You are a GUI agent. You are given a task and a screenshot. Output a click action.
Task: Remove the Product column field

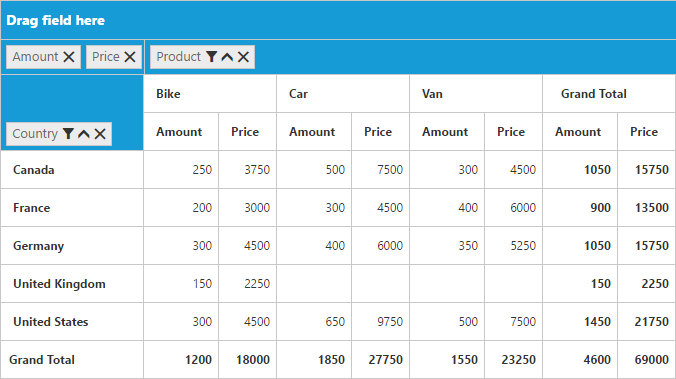pyautogui.click(x=243, y=57)
